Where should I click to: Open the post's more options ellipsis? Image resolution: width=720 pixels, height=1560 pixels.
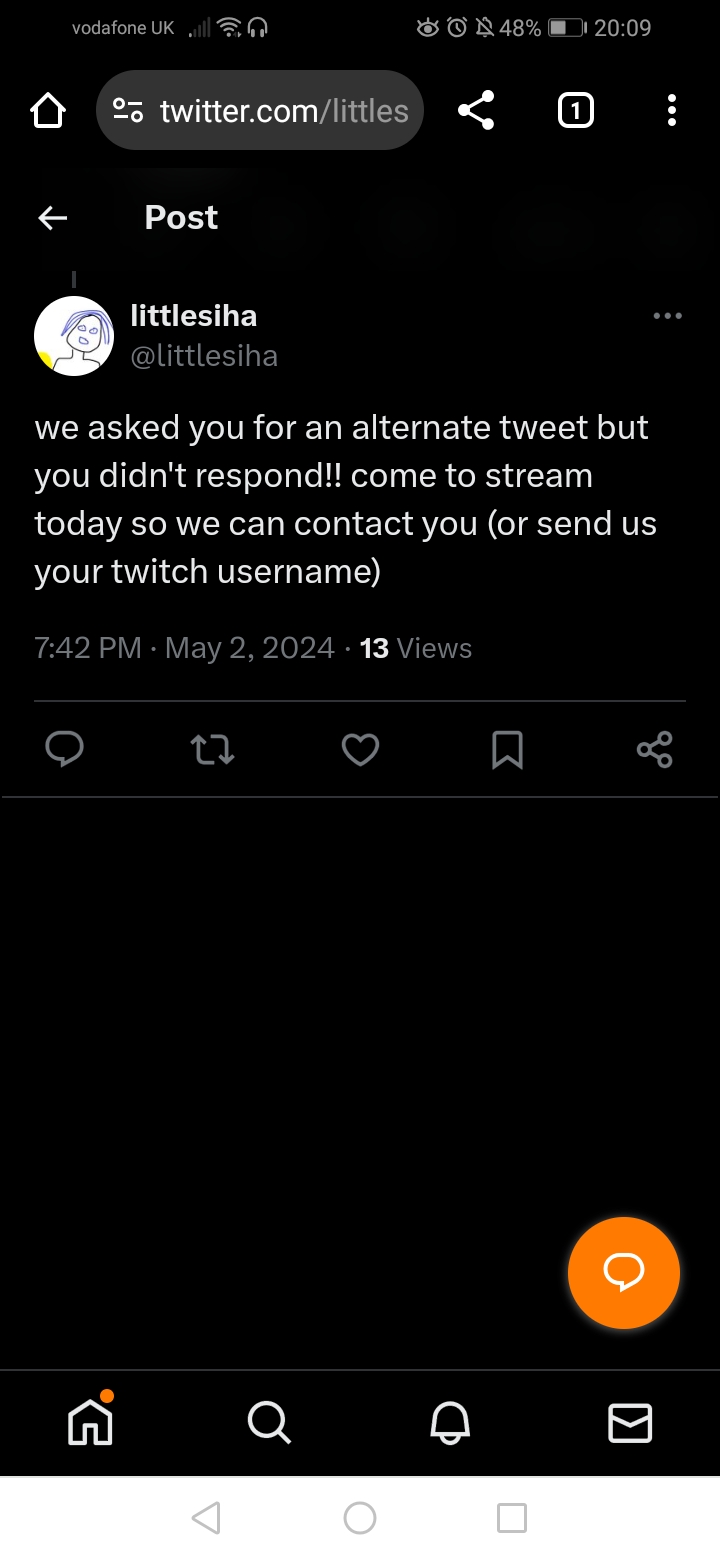pos(666,316)
